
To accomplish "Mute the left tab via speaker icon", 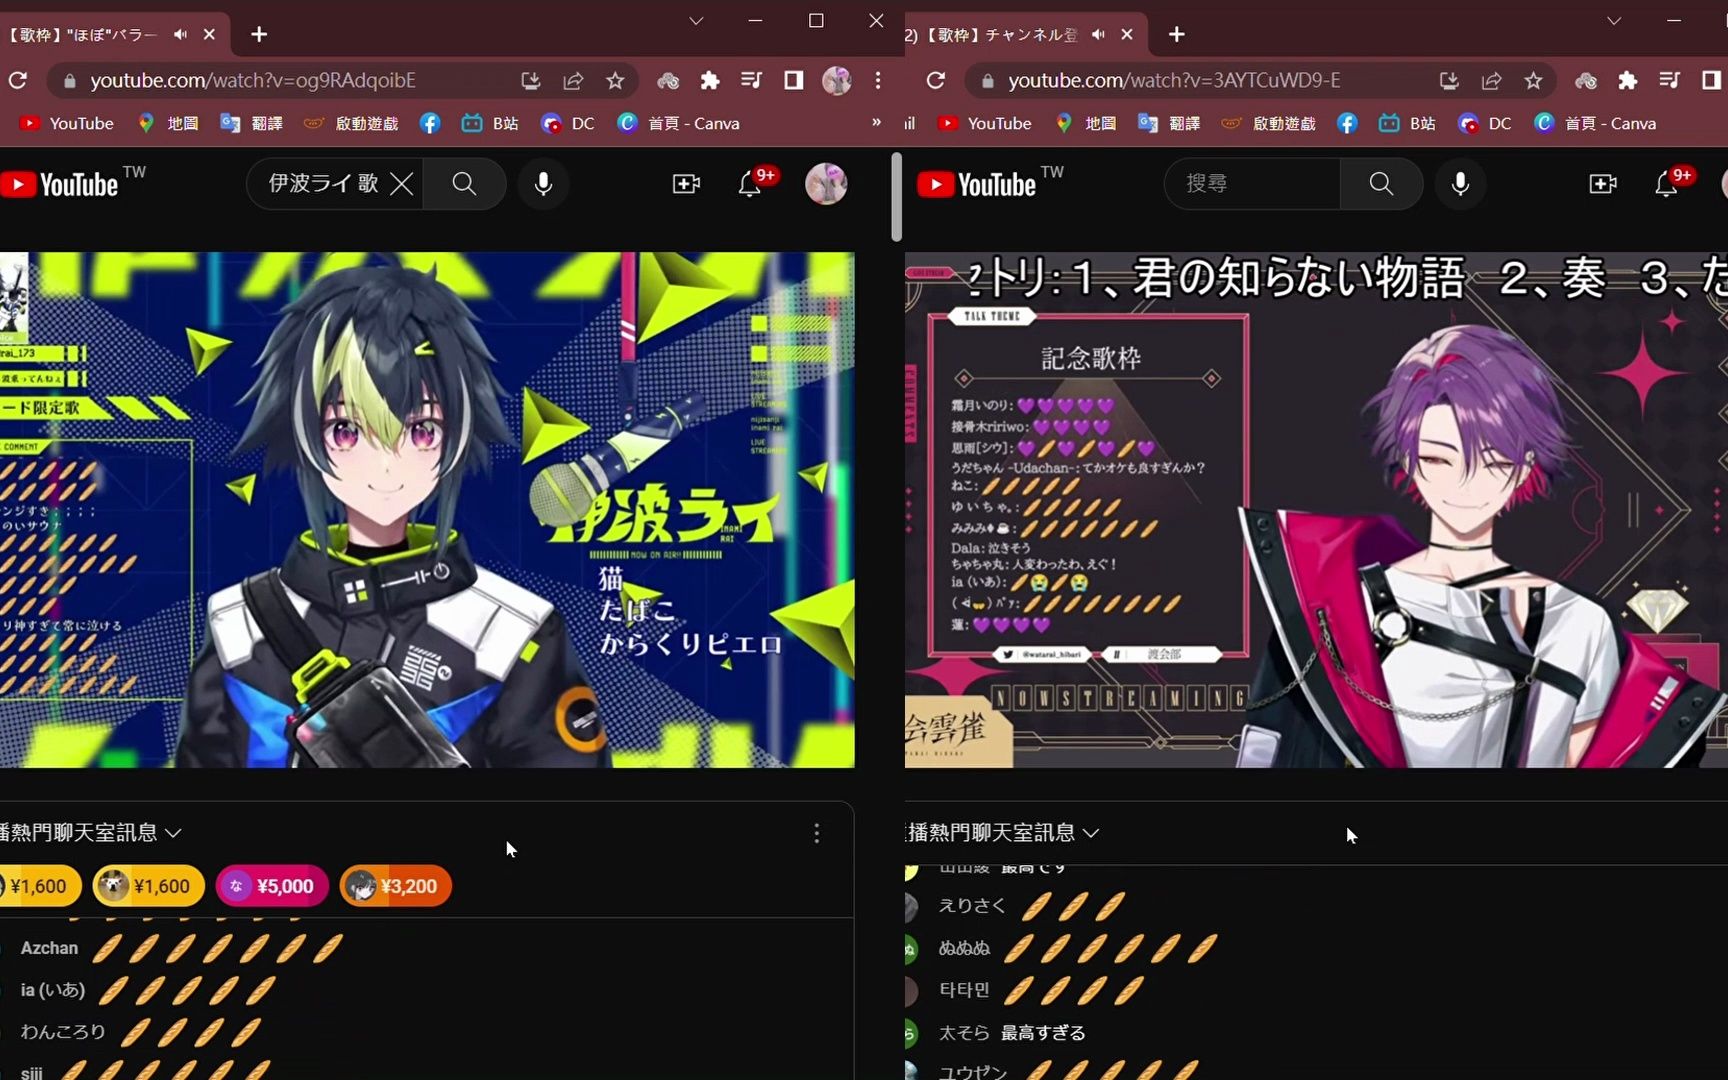I will 180,34.
